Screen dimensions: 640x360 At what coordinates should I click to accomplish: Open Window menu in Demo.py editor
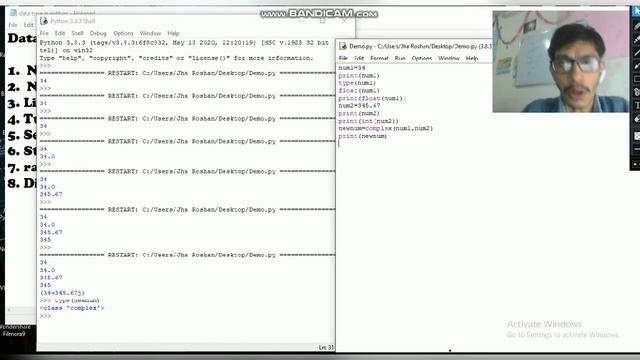point(449,58)
